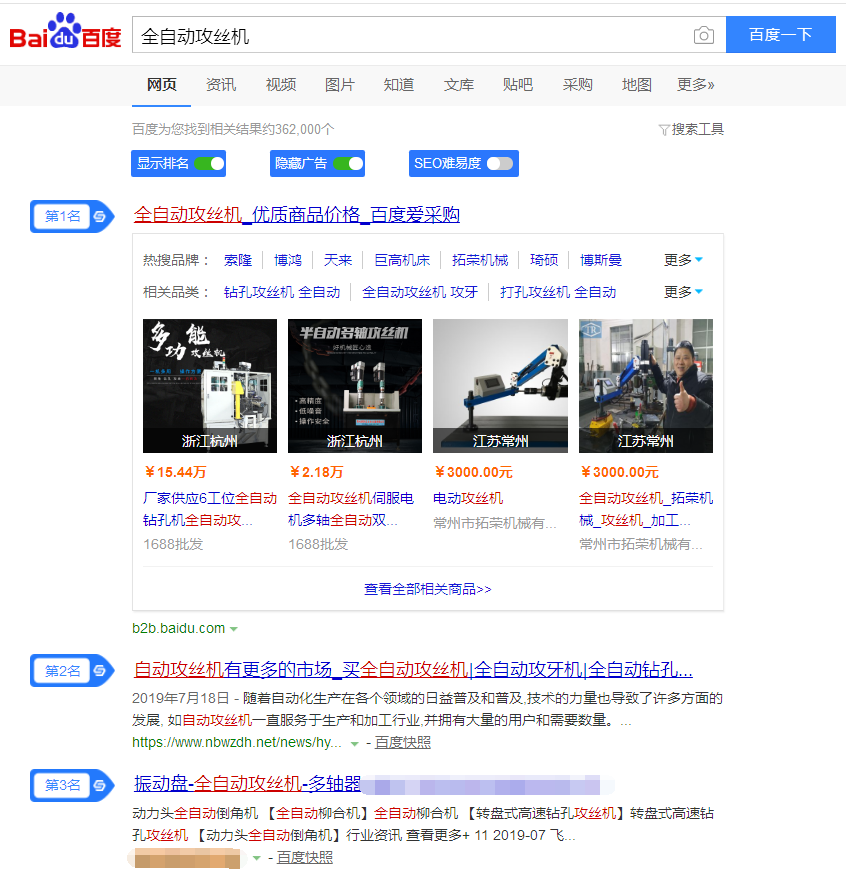
Task: Open camera image search icon
Action: pyautogui.click(x=704, y=35)
